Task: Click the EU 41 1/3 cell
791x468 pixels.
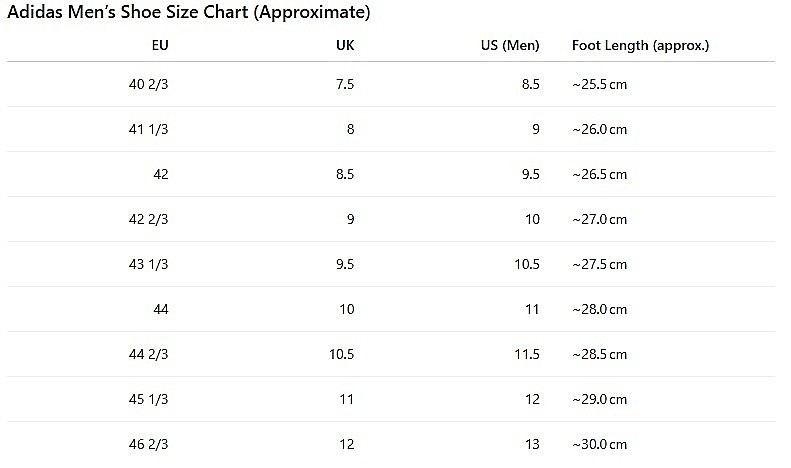Action: (149, 129)
